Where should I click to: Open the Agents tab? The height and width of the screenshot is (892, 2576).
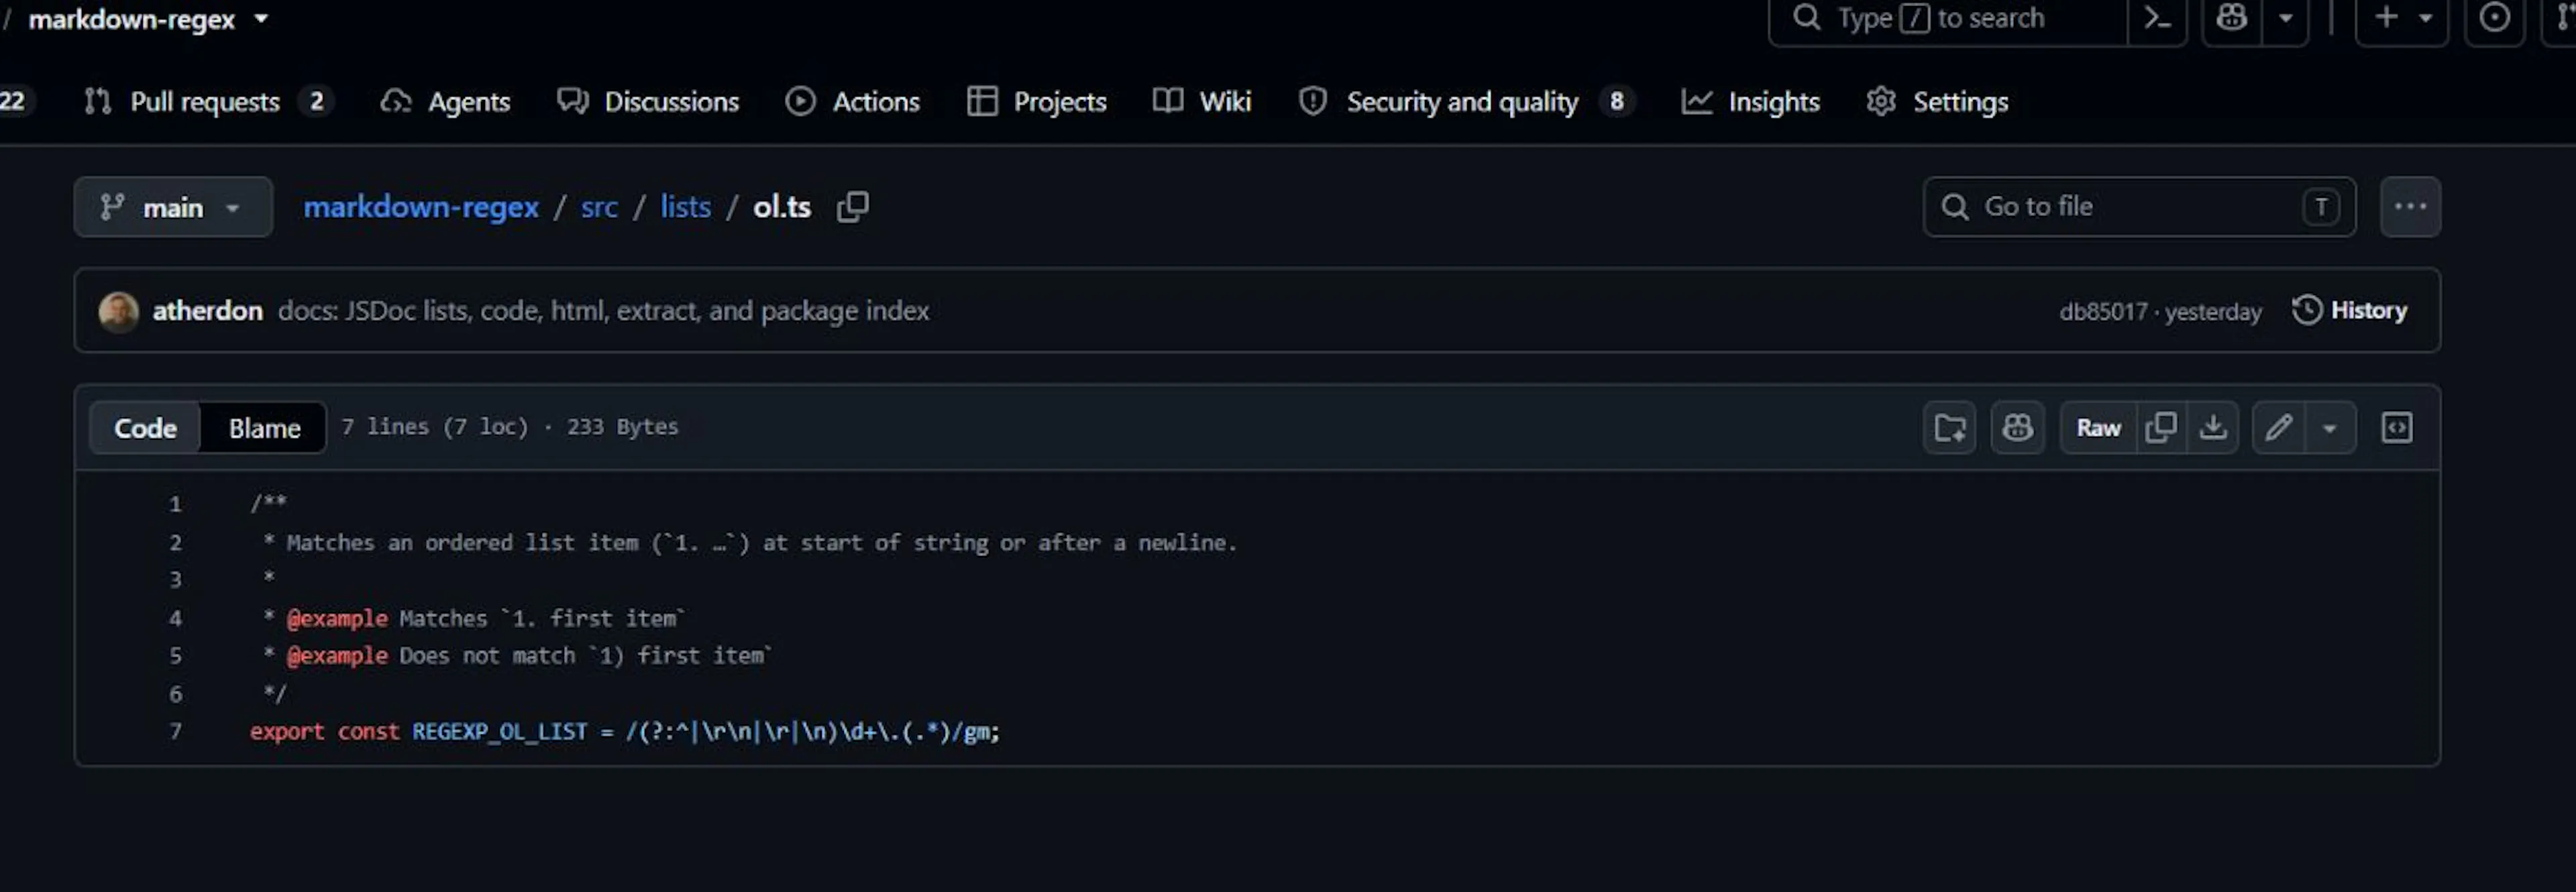tap(446, 101)
